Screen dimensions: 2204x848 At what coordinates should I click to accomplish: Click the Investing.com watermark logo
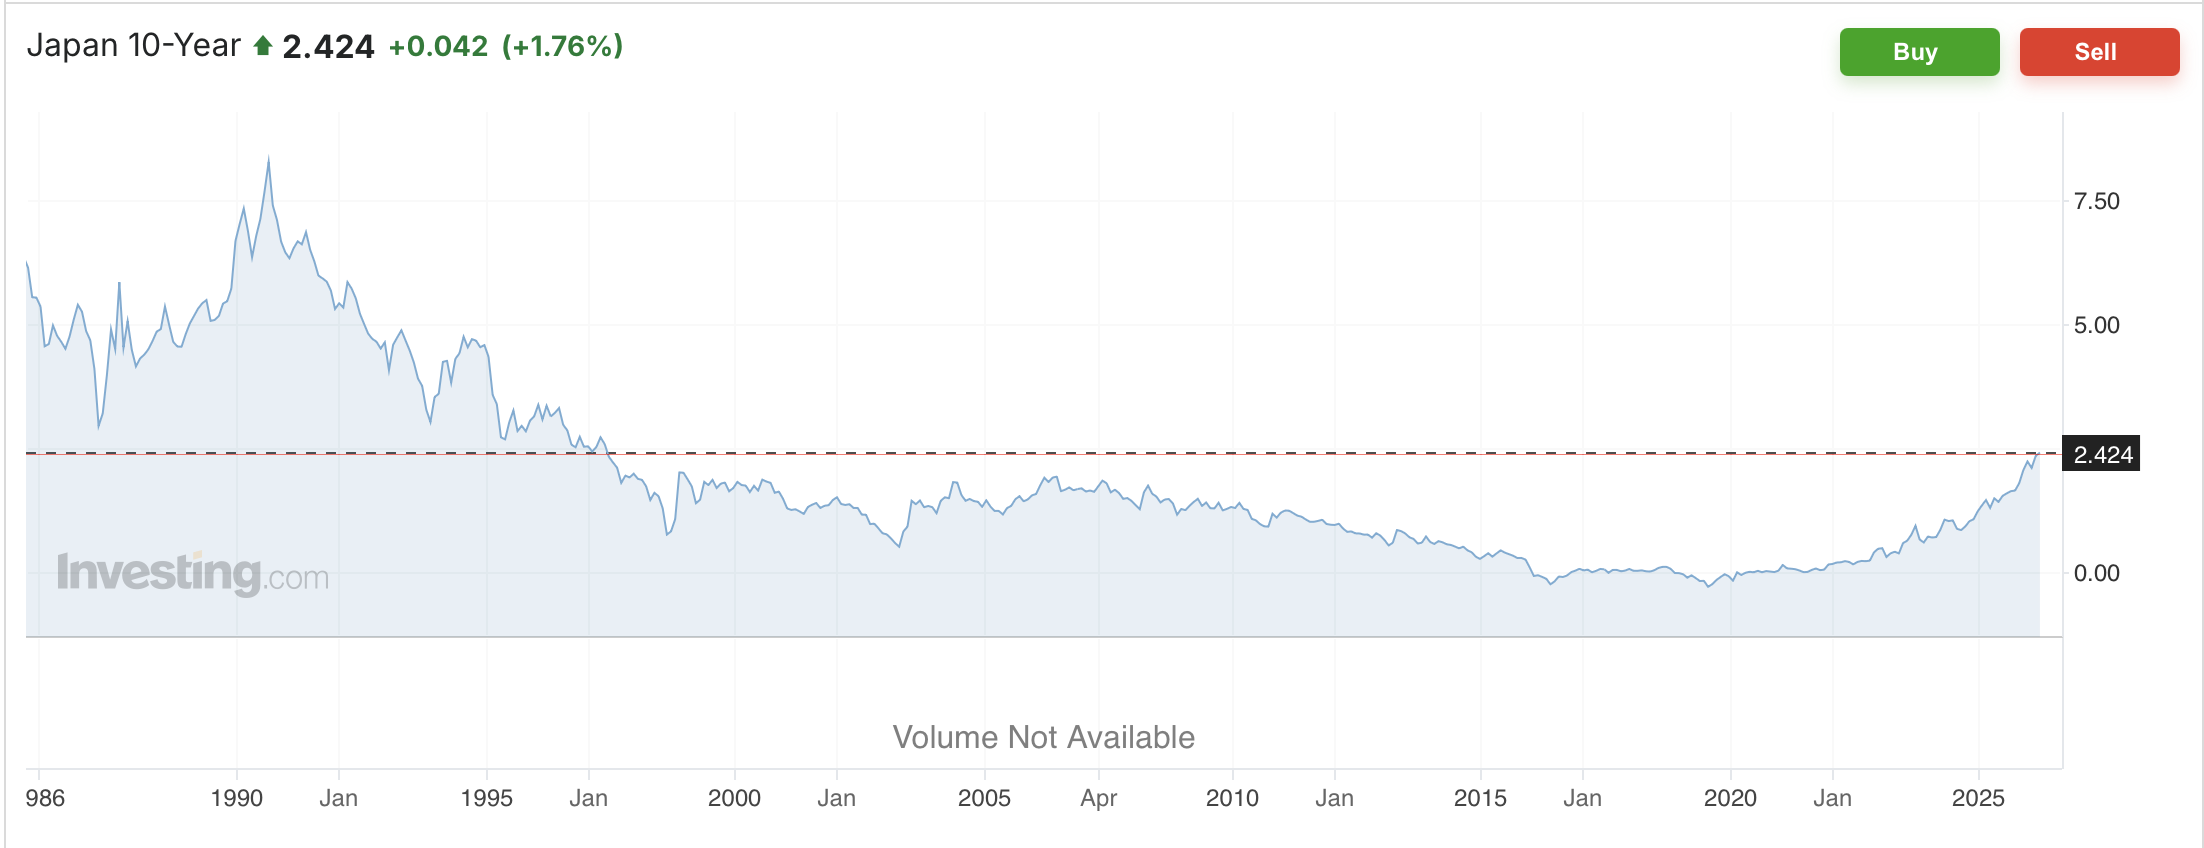pyautogui.click(x=193, y=574)
